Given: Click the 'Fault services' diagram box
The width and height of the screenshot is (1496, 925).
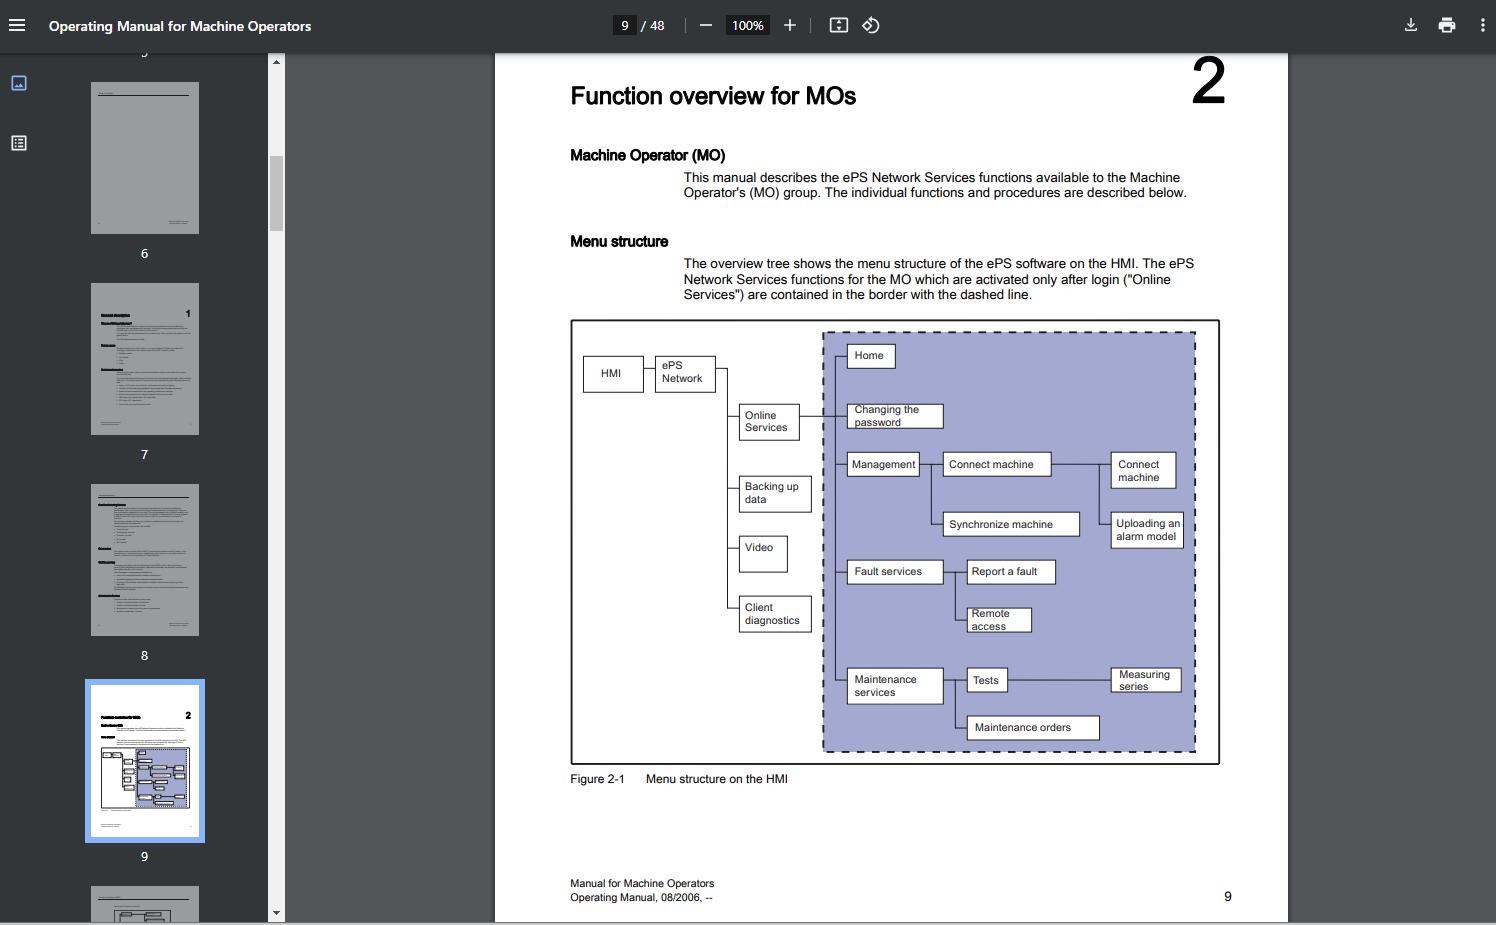Looking at the screenshot, I should coord(895,572).
